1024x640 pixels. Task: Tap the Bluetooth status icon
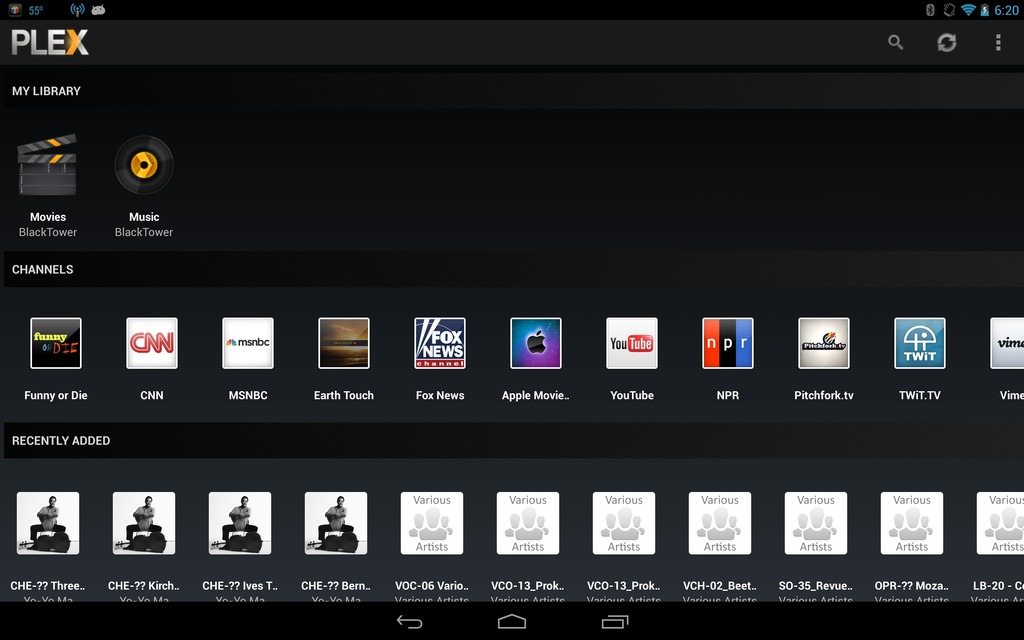930,10
